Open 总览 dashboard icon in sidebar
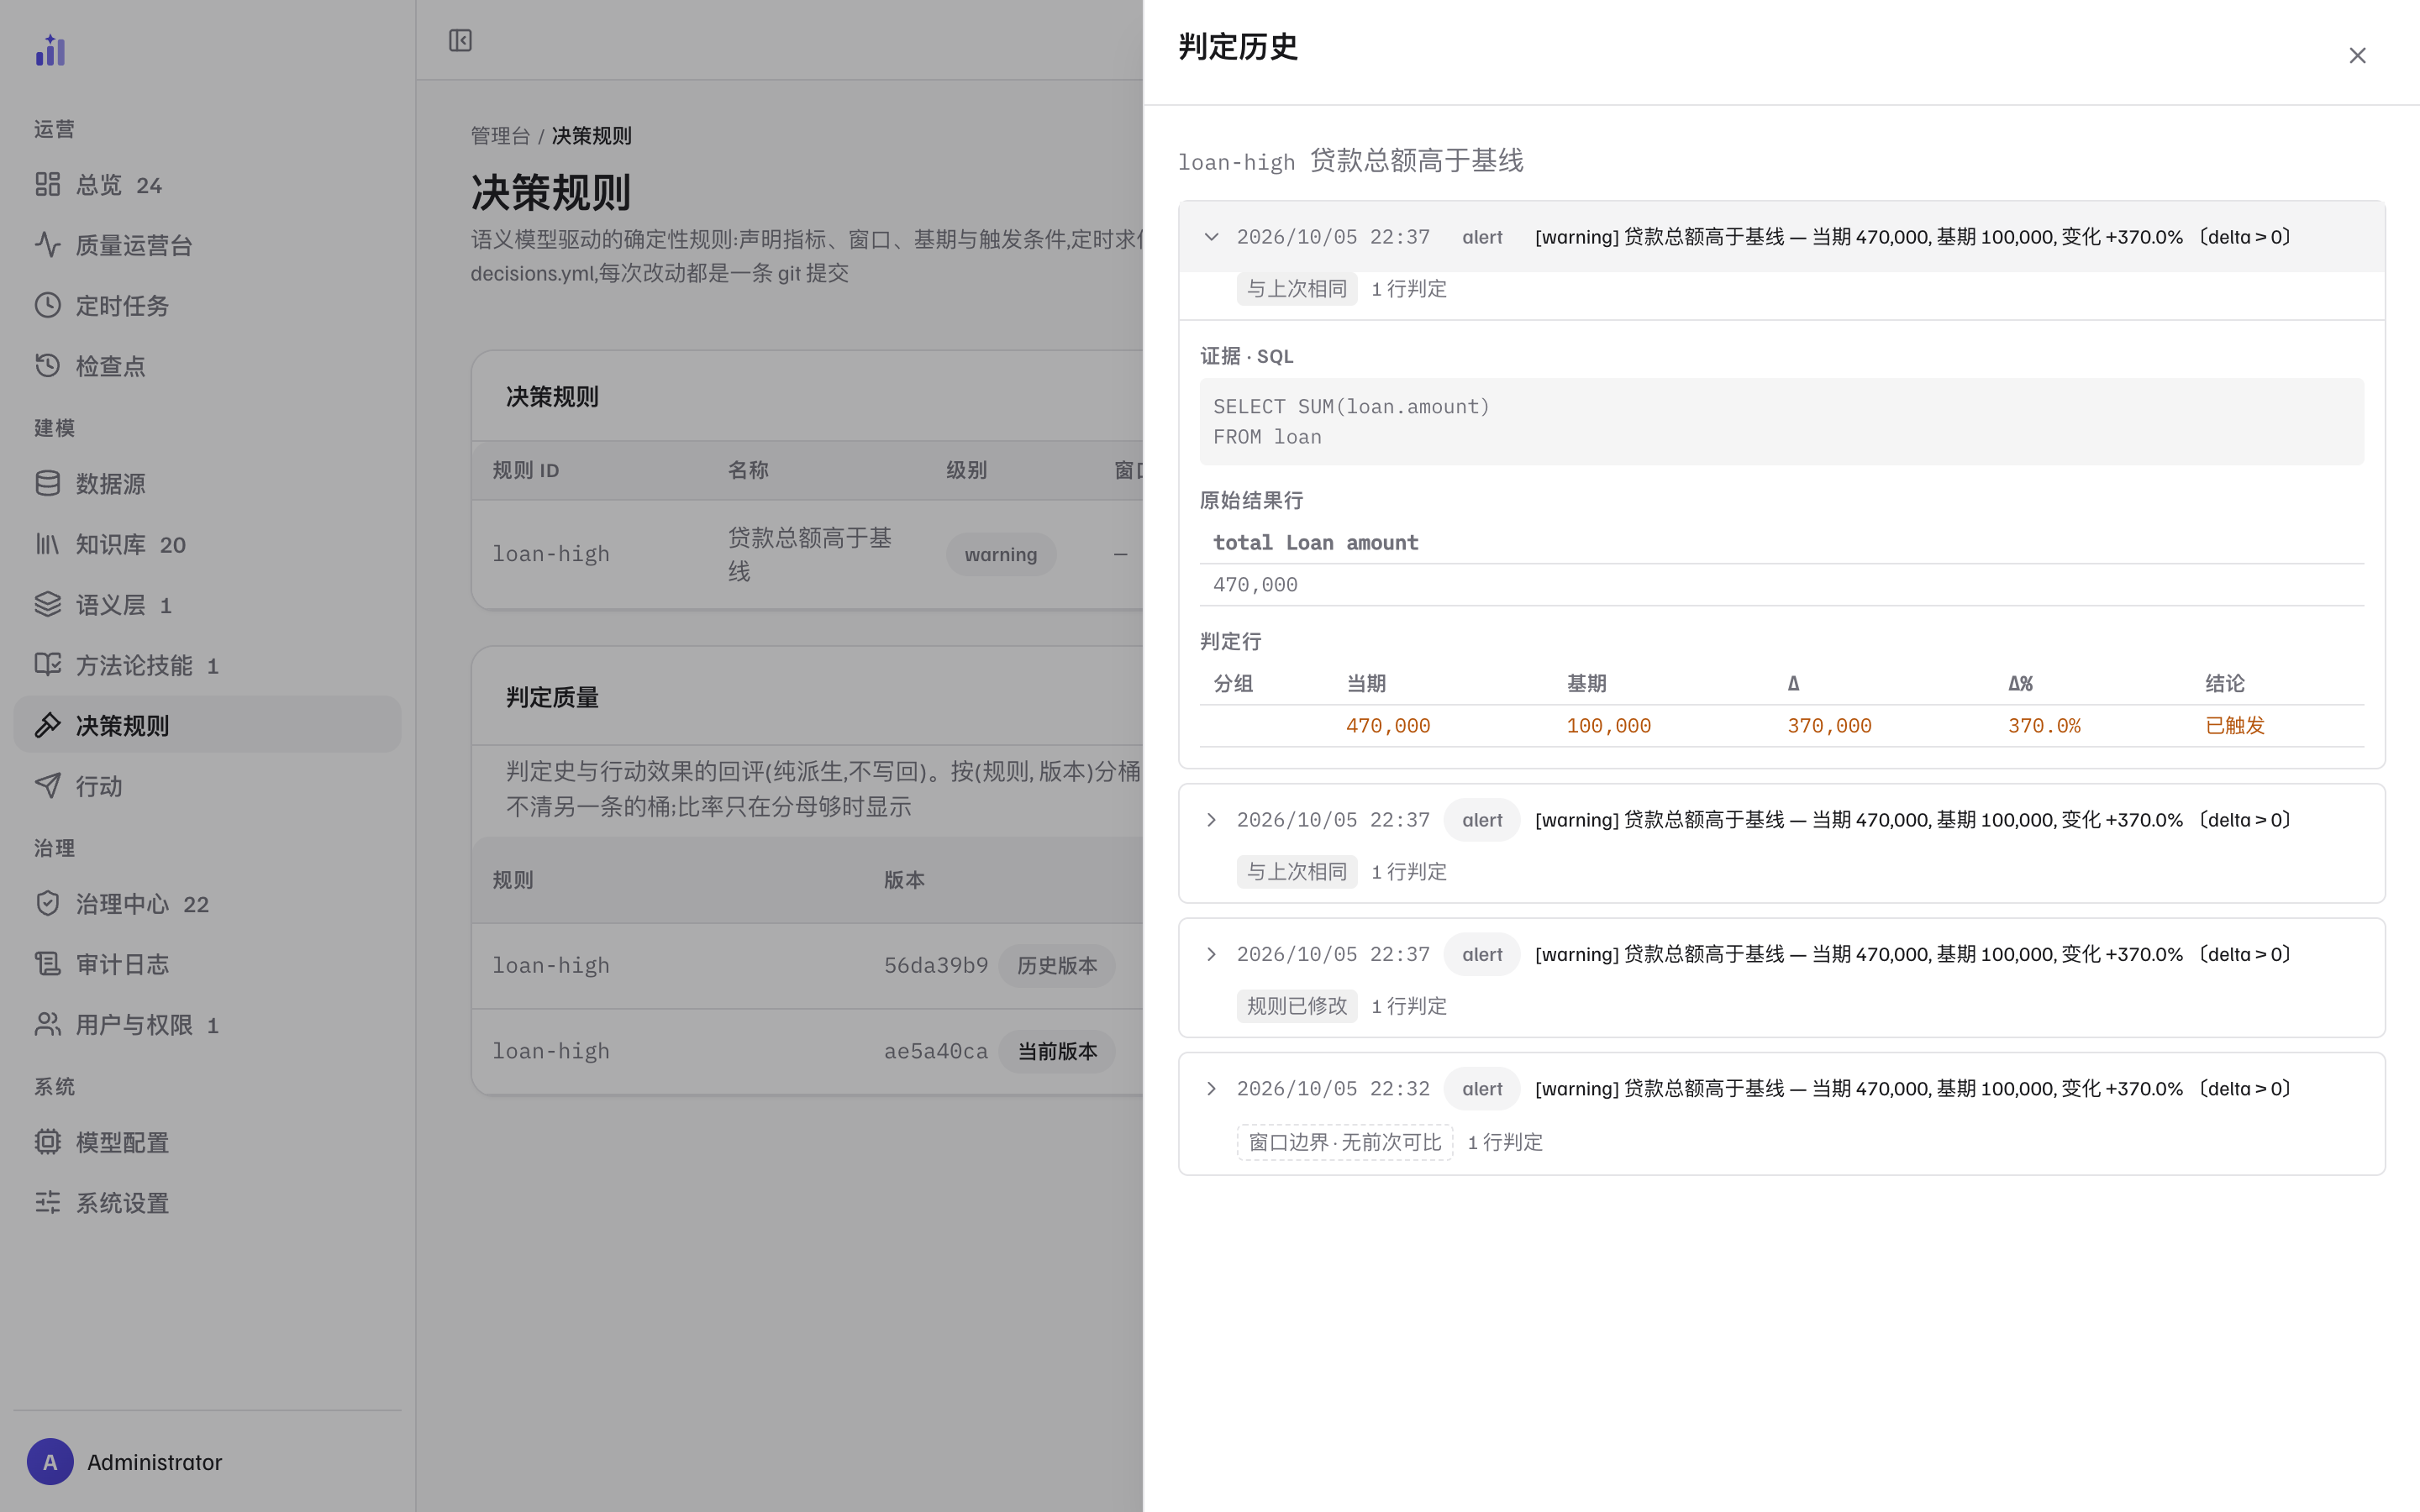The height and width of the screenshot is (1512, 2420). (x=47, y=184)
